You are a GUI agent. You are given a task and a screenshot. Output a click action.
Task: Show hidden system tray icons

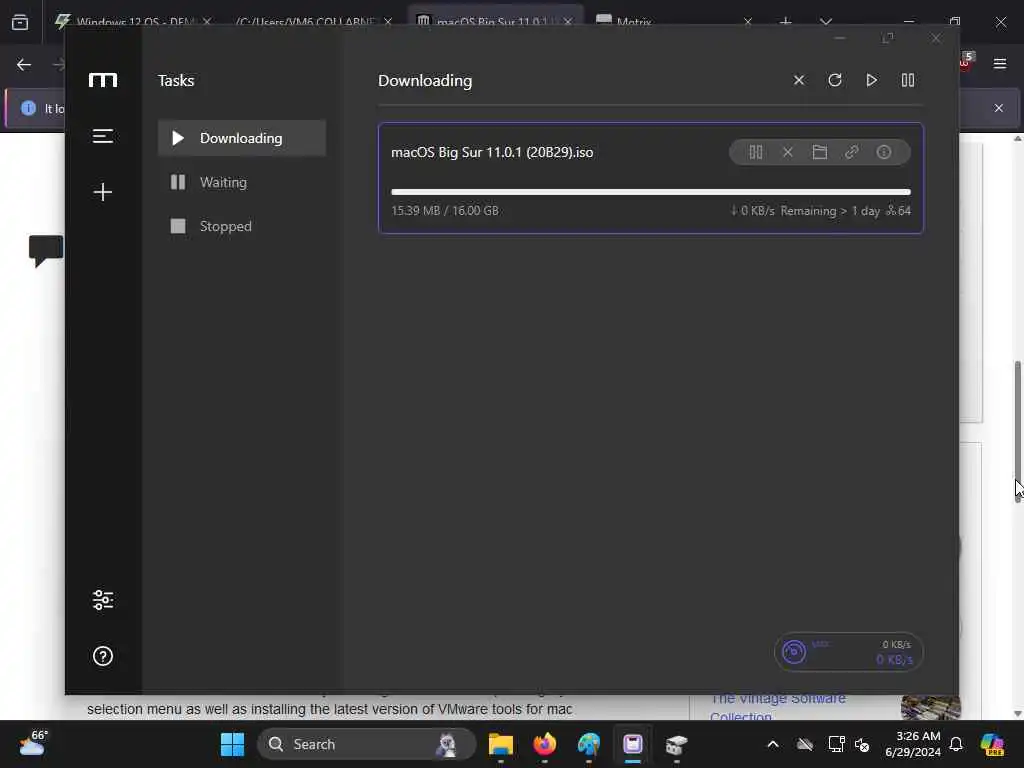(773, 744)
